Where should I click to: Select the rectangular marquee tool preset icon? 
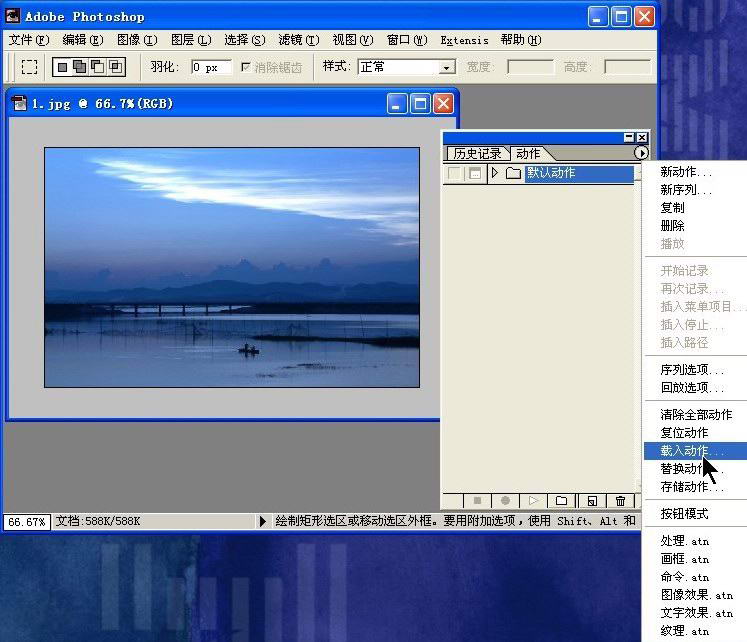(x=30, y=67)
